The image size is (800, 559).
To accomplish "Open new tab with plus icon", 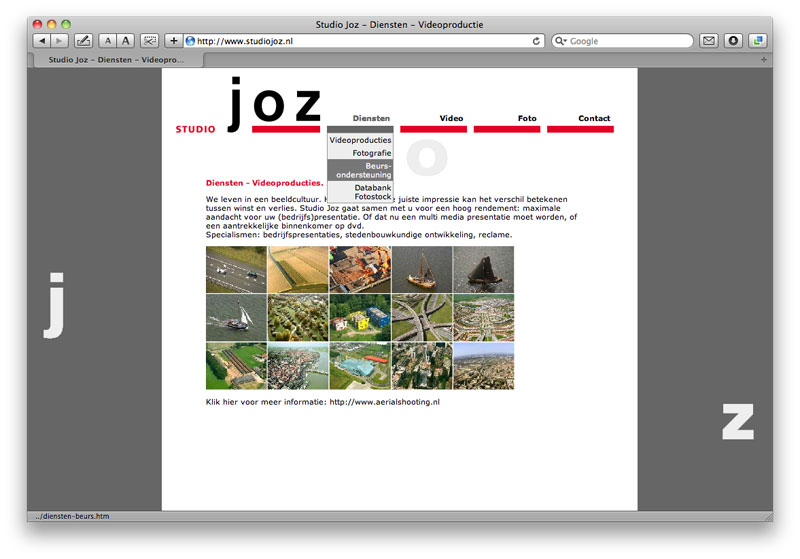I will click(764, 60).
